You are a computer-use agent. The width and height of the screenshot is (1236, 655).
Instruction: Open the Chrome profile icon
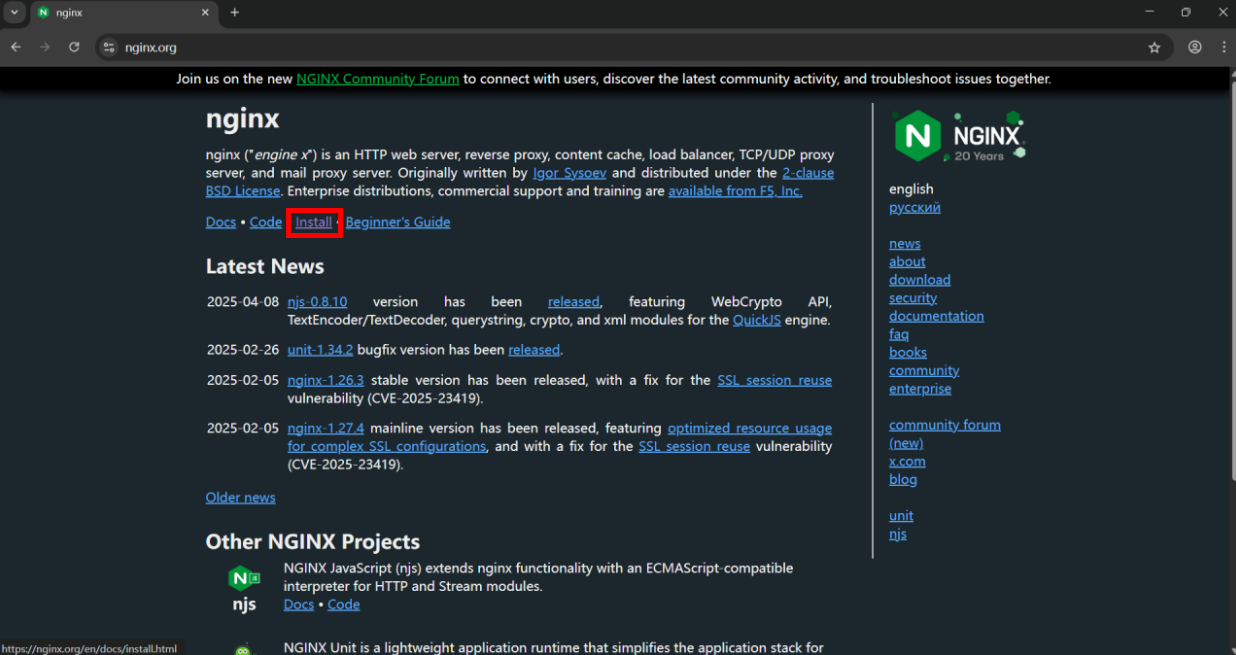(x=1195, y=47)
